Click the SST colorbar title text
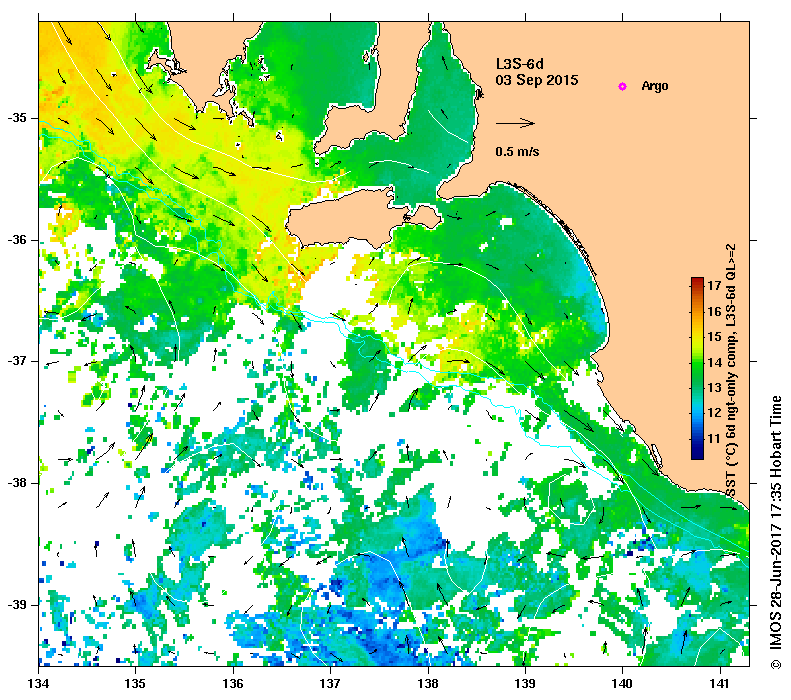The width and height of the screenshot is (791, 700). tap(730, 370)
